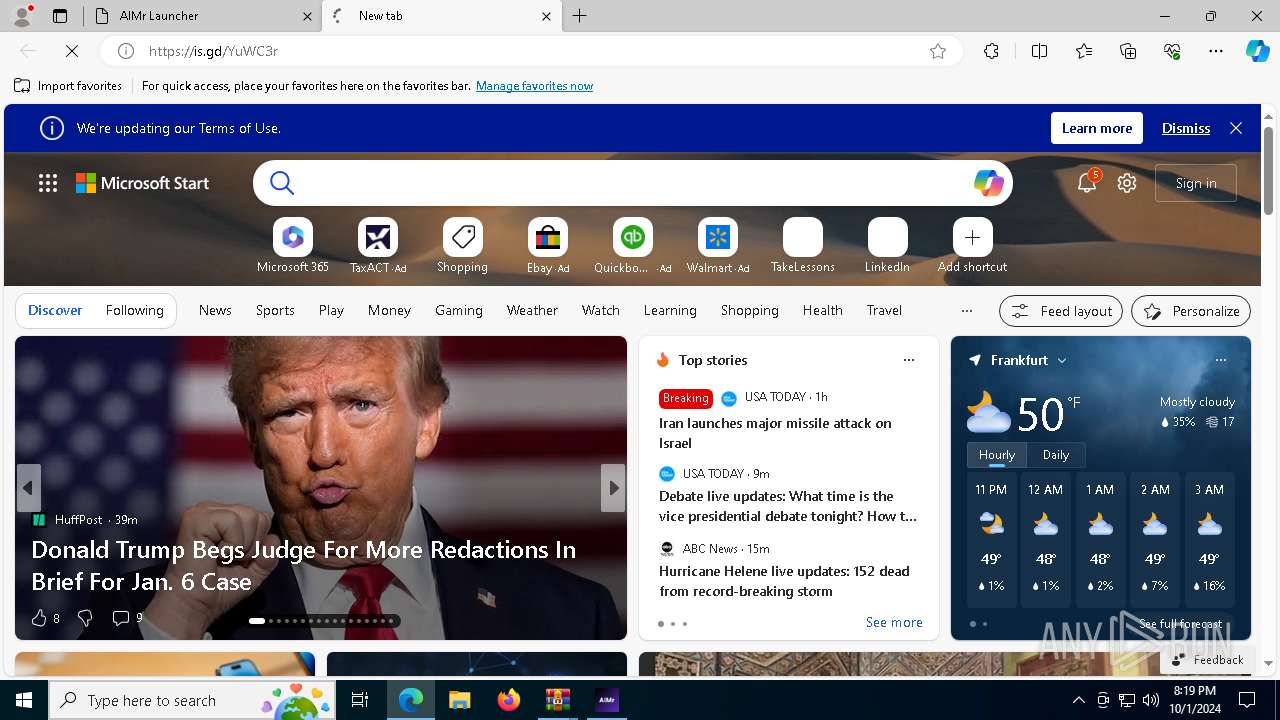Open the News category

click(215, 311)
